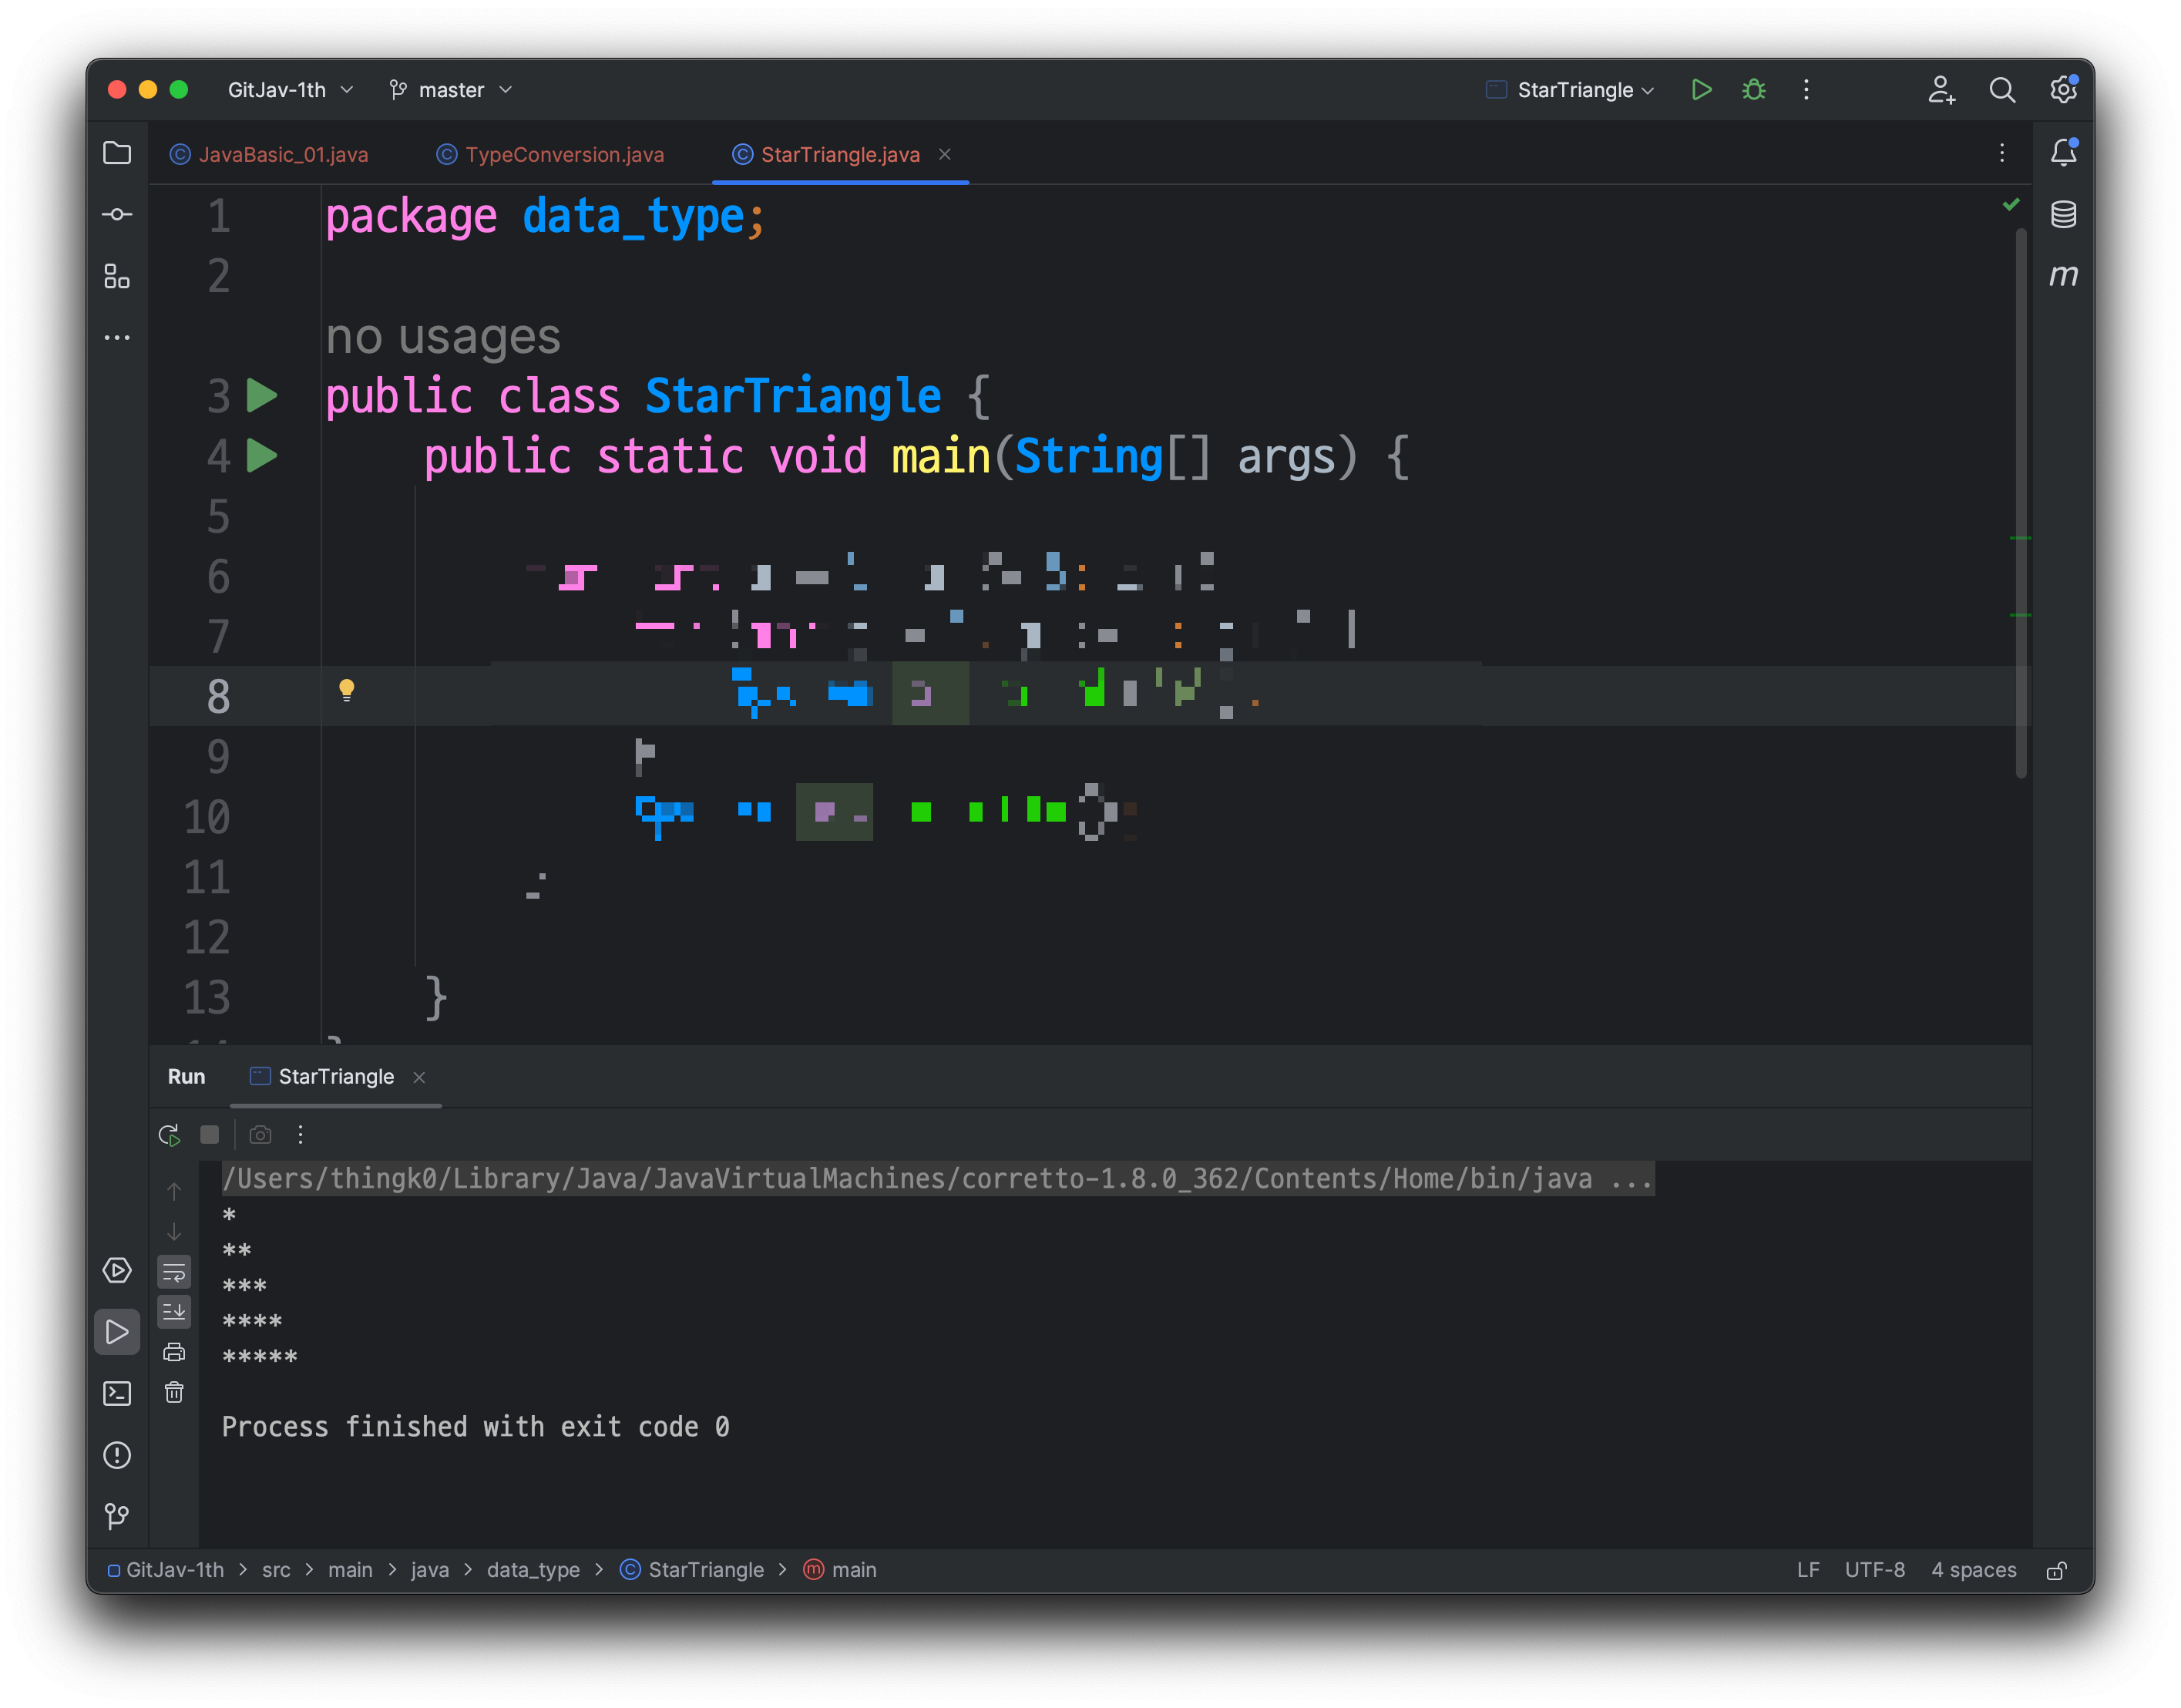
Task: Open the master branch dropdown
Action: [451, 90]
